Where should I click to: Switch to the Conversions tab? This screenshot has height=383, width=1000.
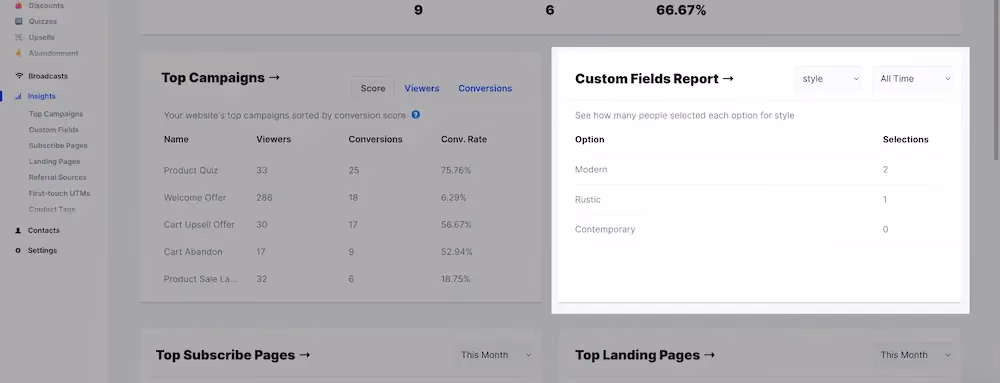485,89
